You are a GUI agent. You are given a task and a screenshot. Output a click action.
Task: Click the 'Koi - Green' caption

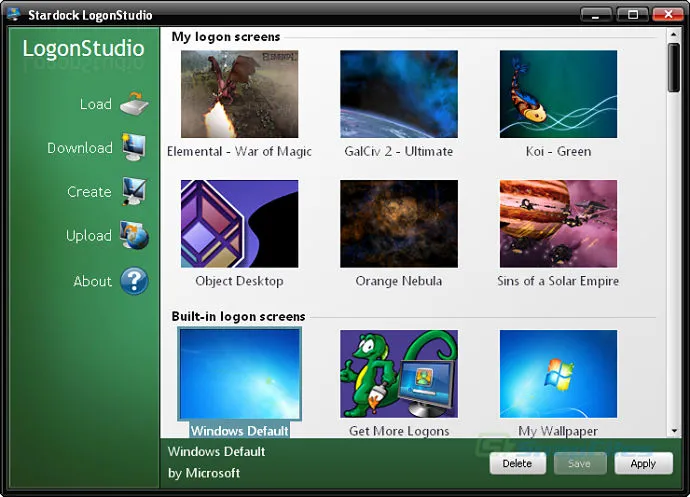[x=558, y=151]
